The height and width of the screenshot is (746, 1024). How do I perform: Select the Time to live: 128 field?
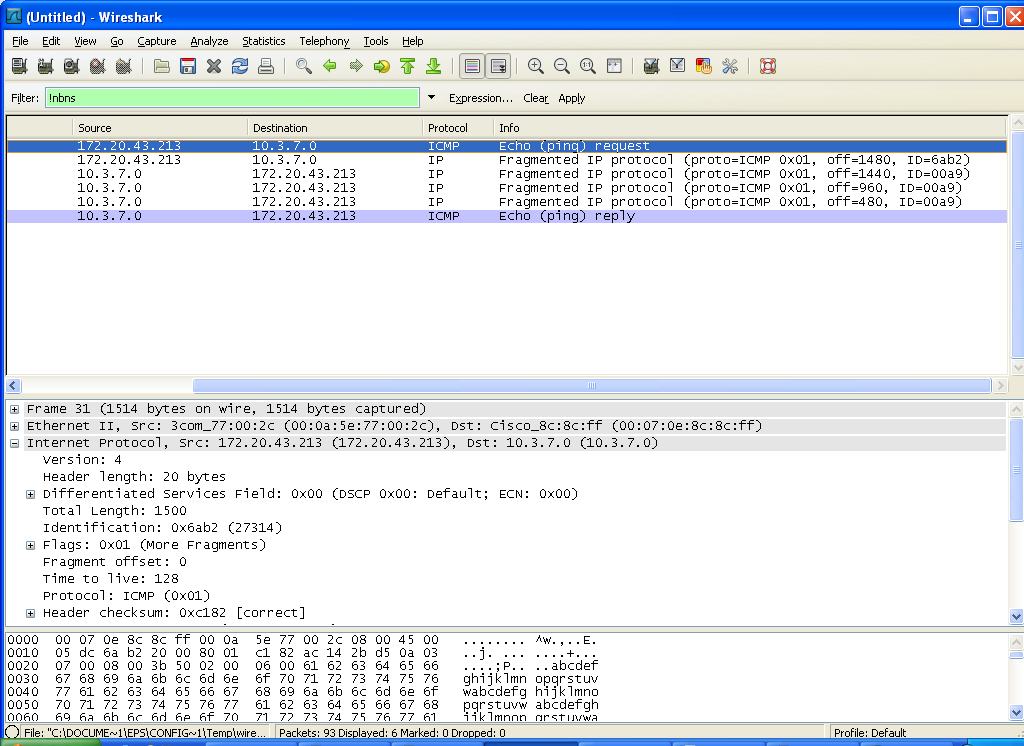(x=110, y=579)
